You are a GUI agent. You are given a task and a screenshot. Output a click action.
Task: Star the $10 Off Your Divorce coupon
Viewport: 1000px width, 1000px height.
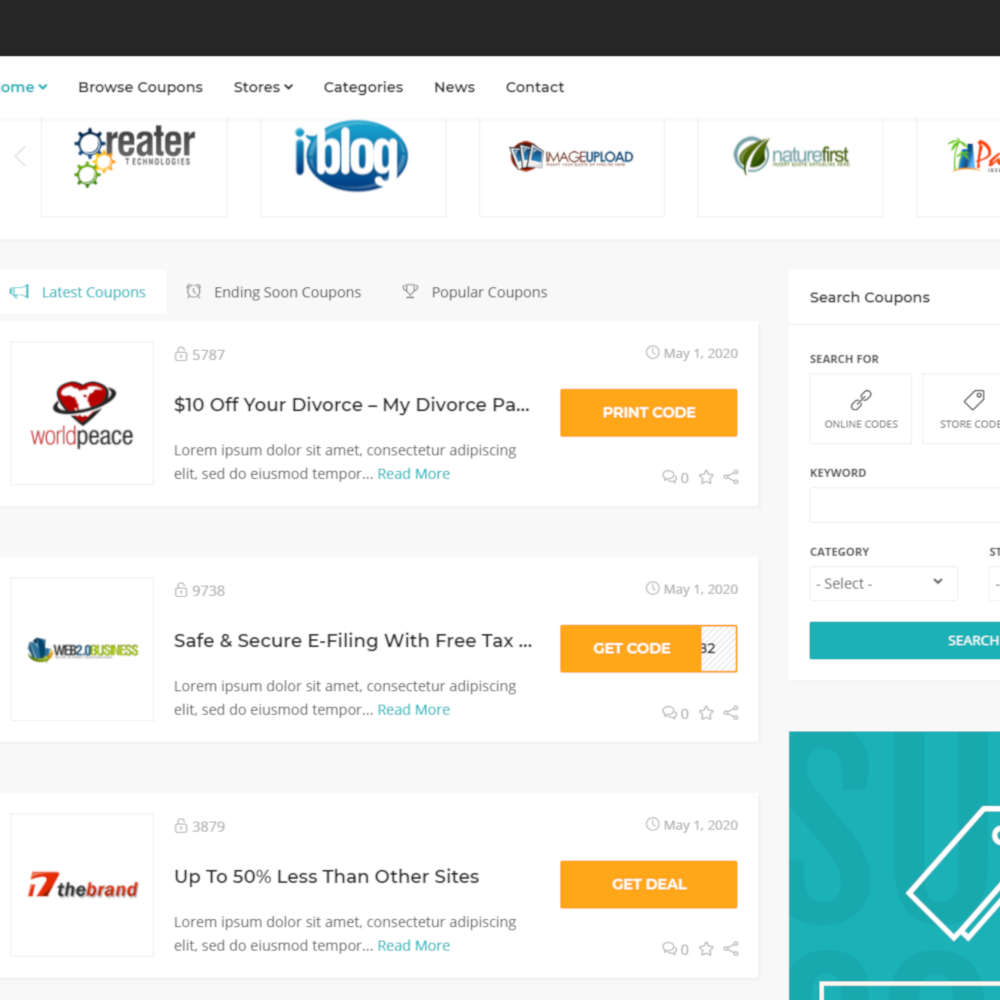[x=706, y=477]
